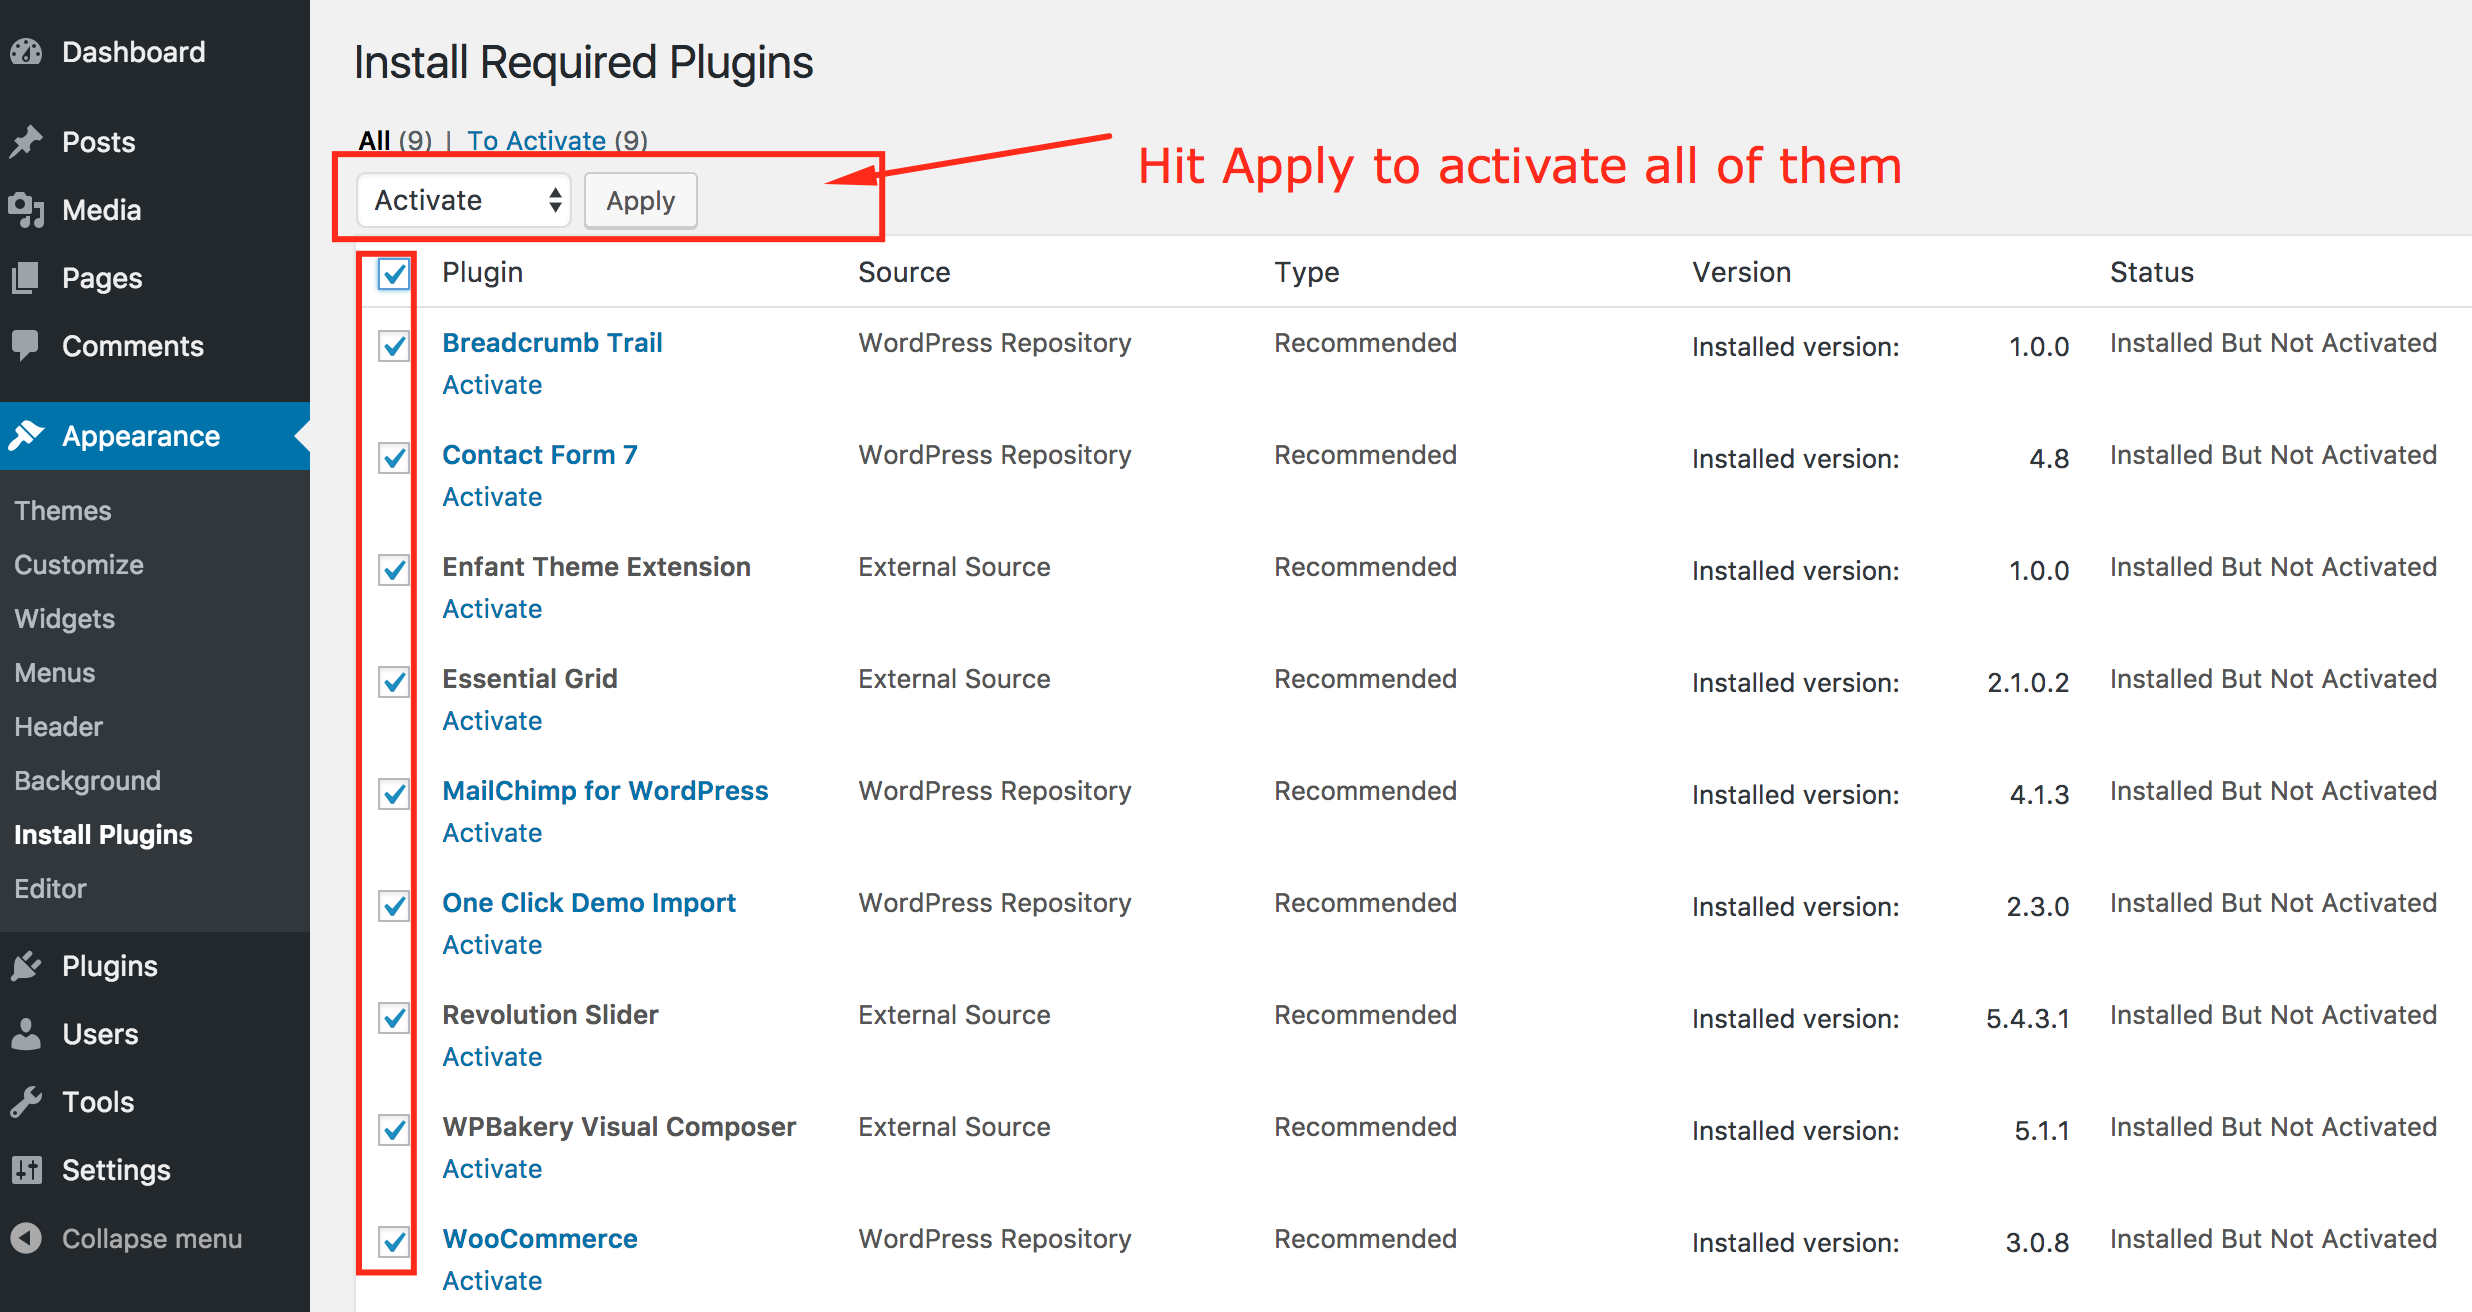Click the Tools wrench icon

26,1102
